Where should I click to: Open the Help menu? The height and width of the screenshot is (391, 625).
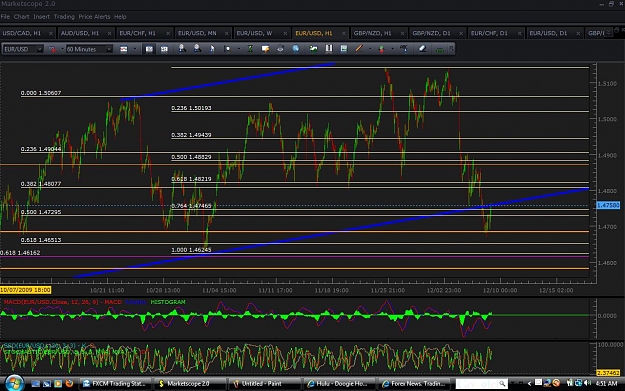(x=120, y=17)
